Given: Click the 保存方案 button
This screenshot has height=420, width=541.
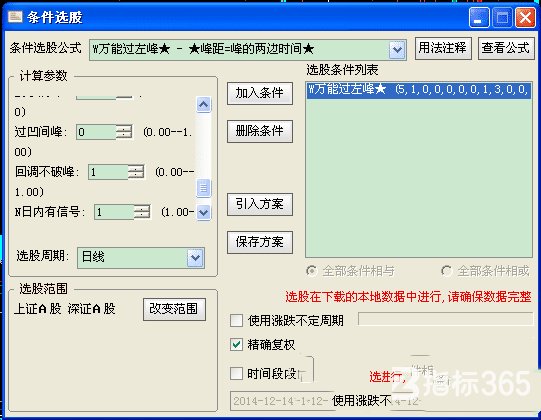Looking at the screenshot, I should click(x=260, y=242).
